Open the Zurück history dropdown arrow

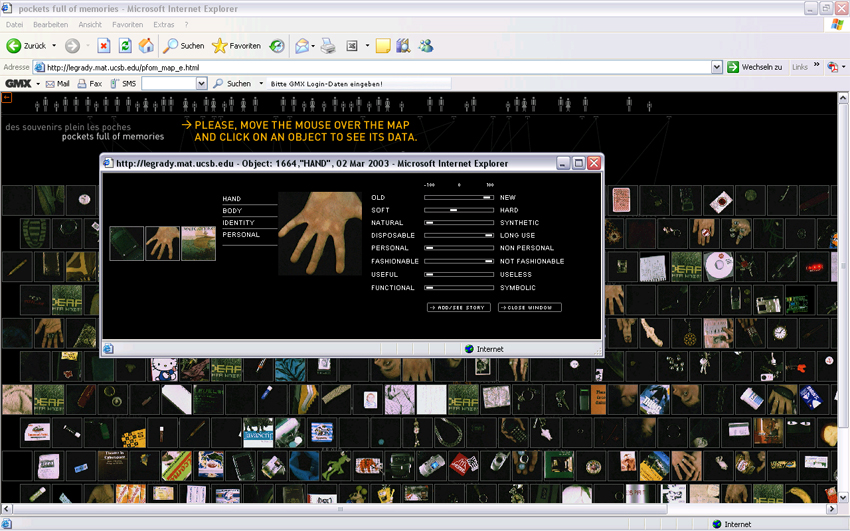coord(54,46)
